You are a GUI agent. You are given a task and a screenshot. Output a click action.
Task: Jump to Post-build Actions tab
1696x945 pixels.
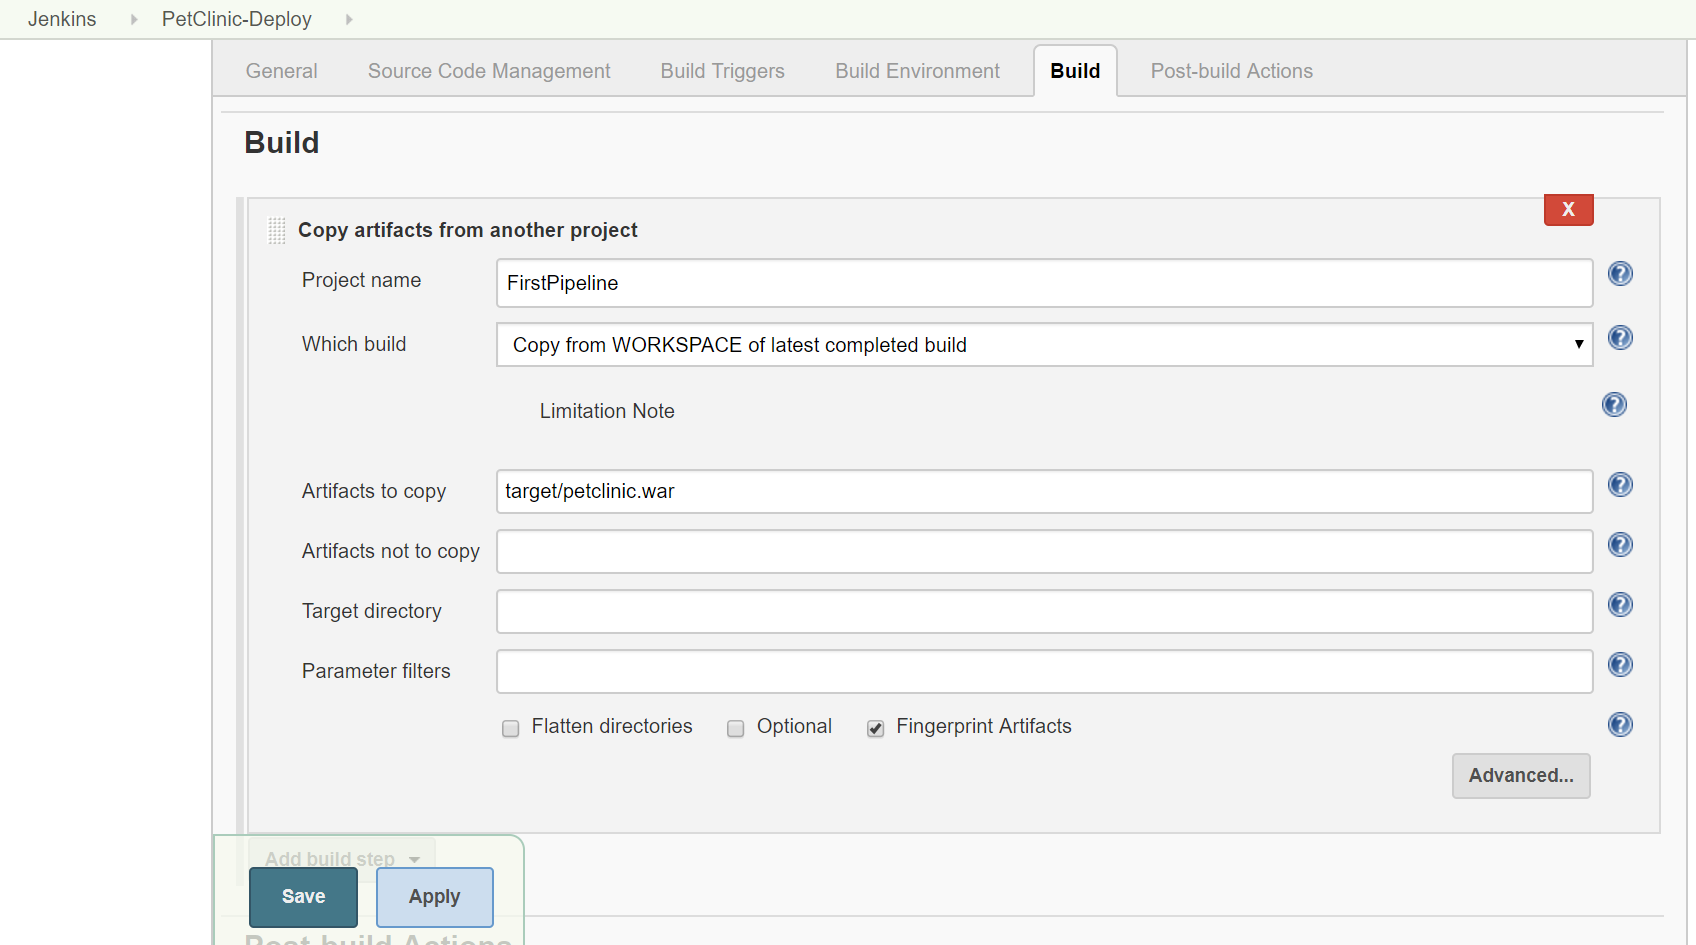(1232, 71)
